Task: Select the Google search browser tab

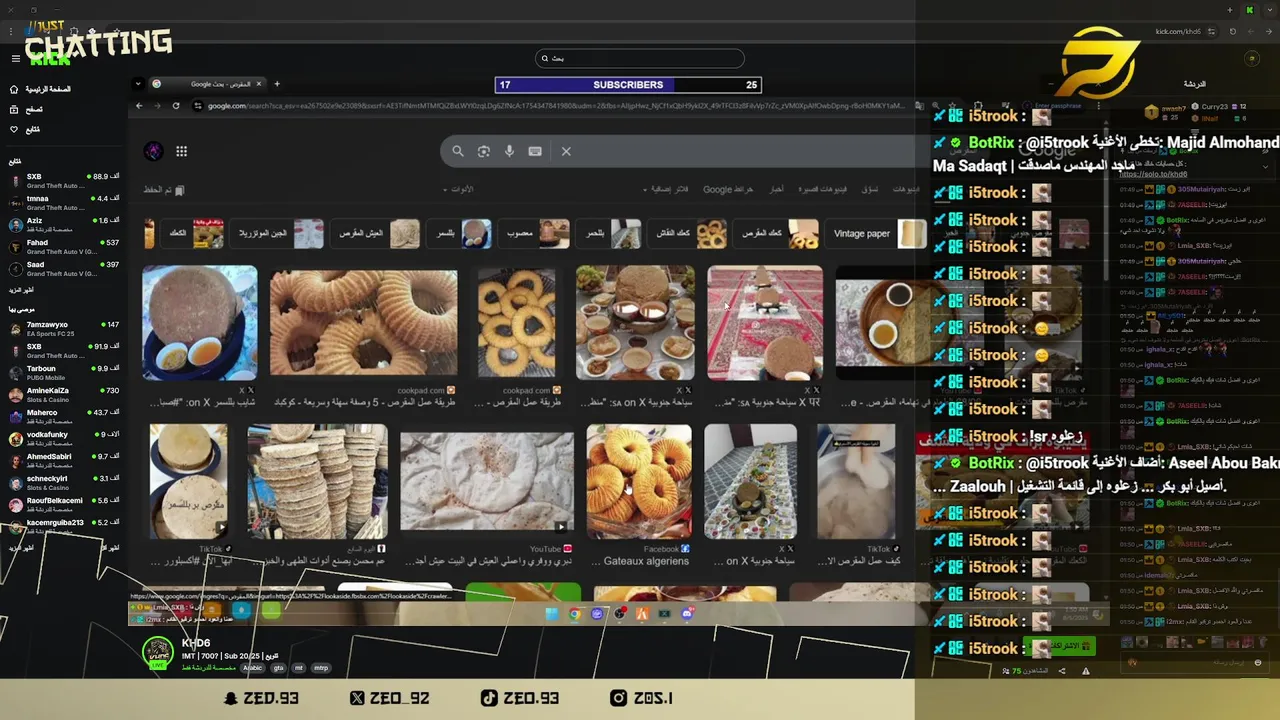Action: [207, 84]
